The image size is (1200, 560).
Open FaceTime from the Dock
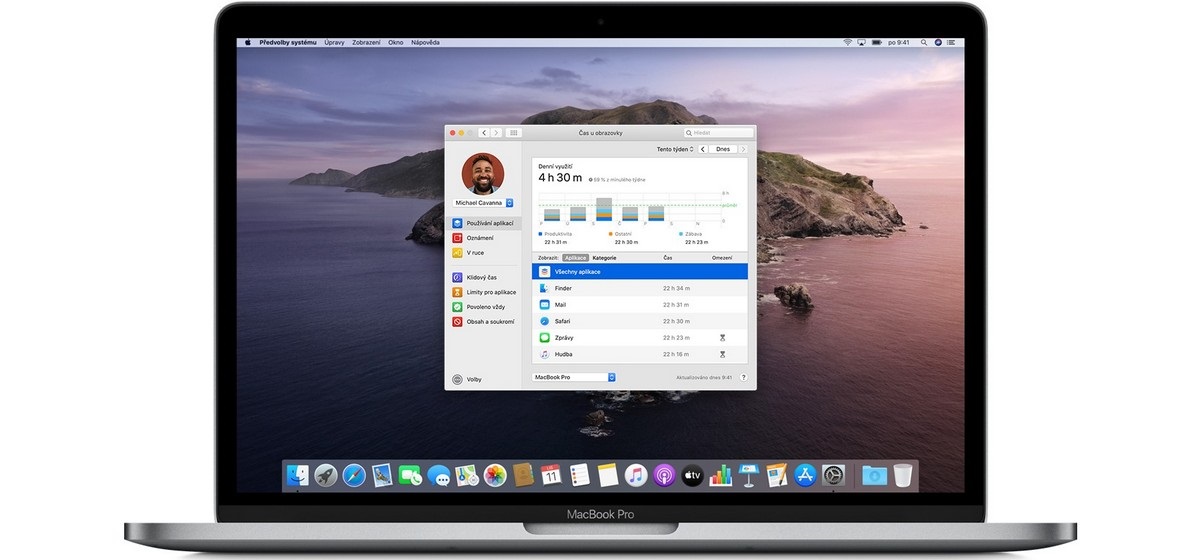[x=410, y=476]
